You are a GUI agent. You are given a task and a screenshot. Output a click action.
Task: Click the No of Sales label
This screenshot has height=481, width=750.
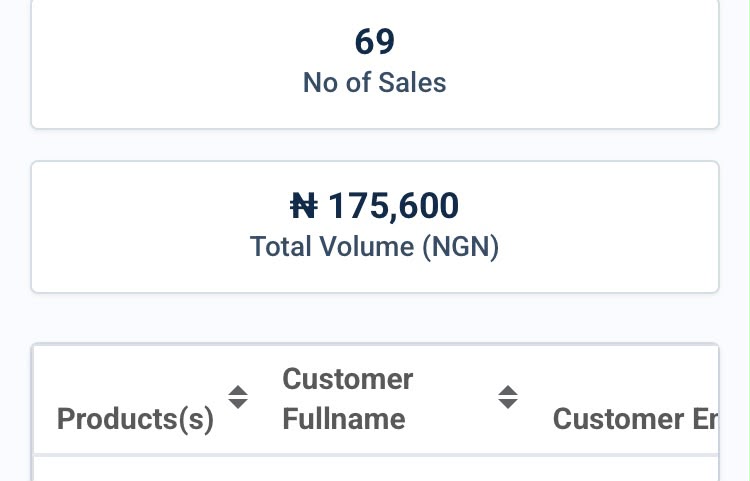tap(375, 82)
